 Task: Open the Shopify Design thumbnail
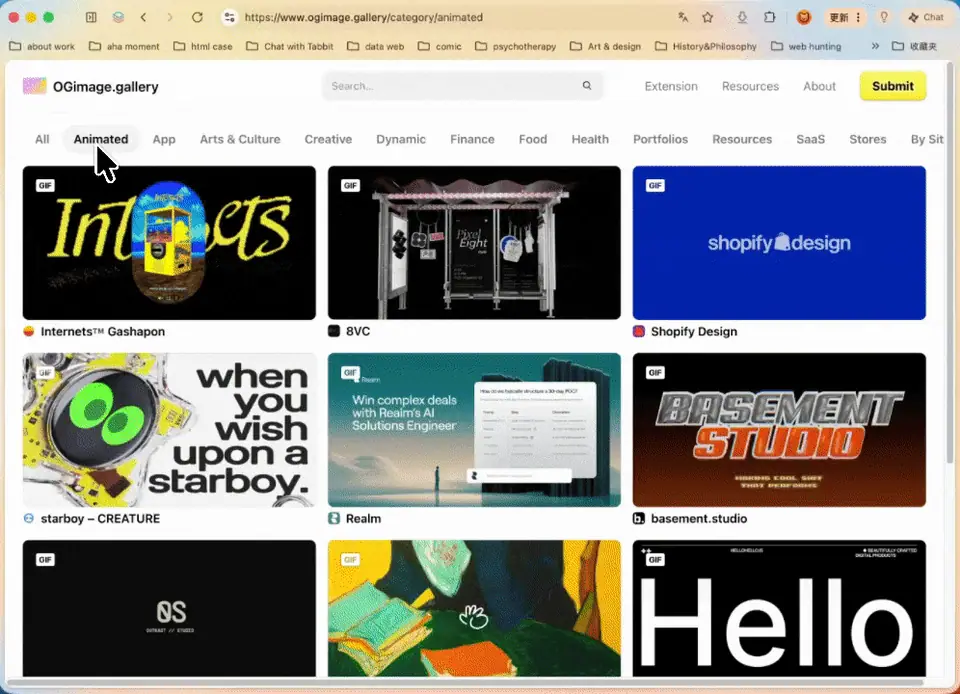[779, 242]
